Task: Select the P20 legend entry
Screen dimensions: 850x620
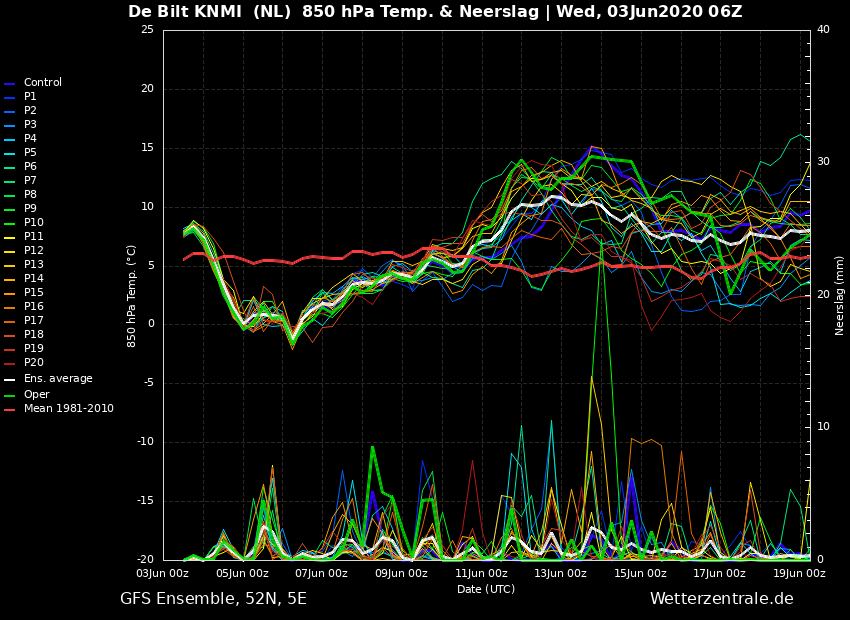Action: [24, 363]
